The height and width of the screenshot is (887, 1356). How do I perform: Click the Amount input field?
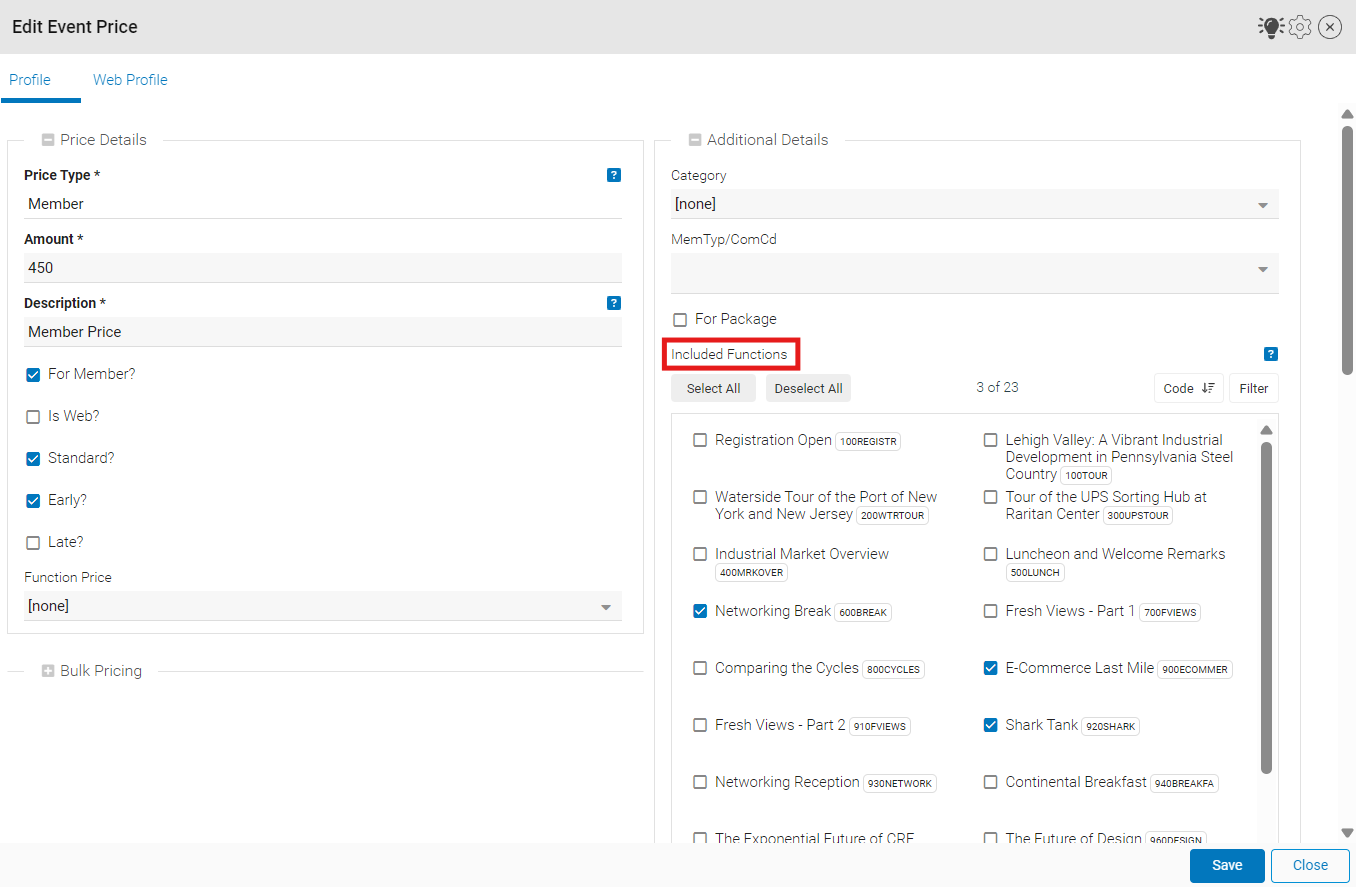click(x=323, y=268)
